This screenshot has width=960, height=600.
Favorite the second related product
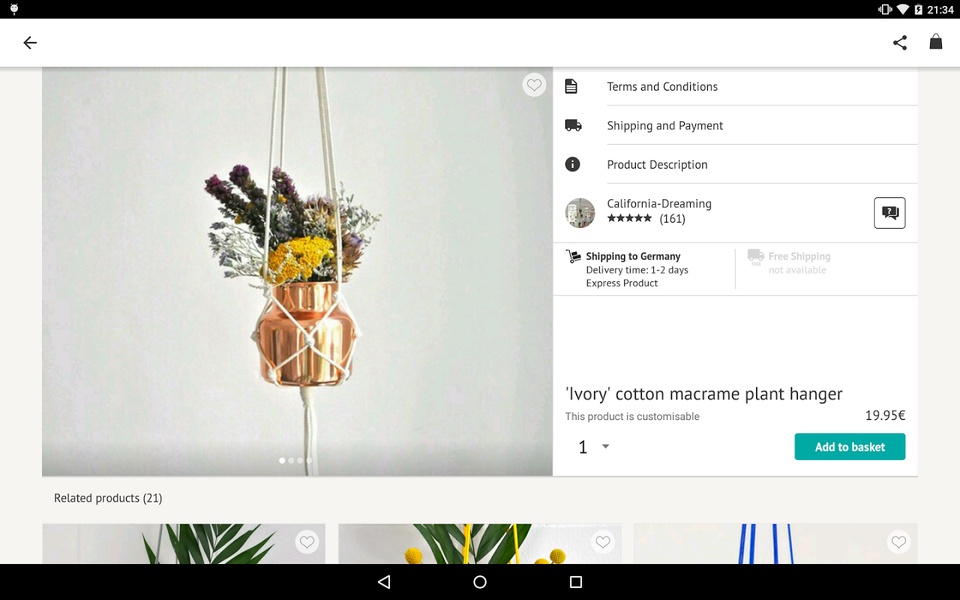[x=603, y=542]
